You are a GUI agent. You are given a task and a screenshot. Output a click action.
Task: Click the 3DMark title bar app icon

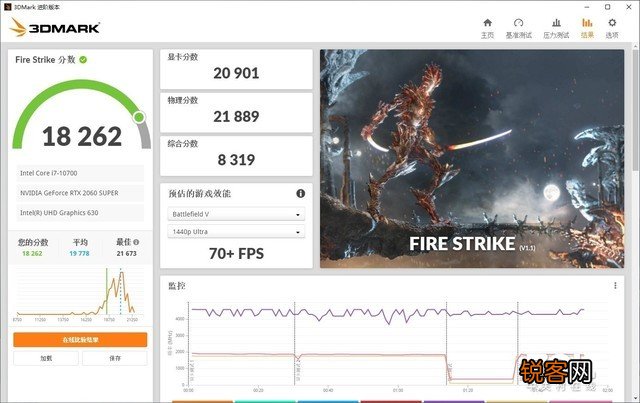click(x=7, y=7)
